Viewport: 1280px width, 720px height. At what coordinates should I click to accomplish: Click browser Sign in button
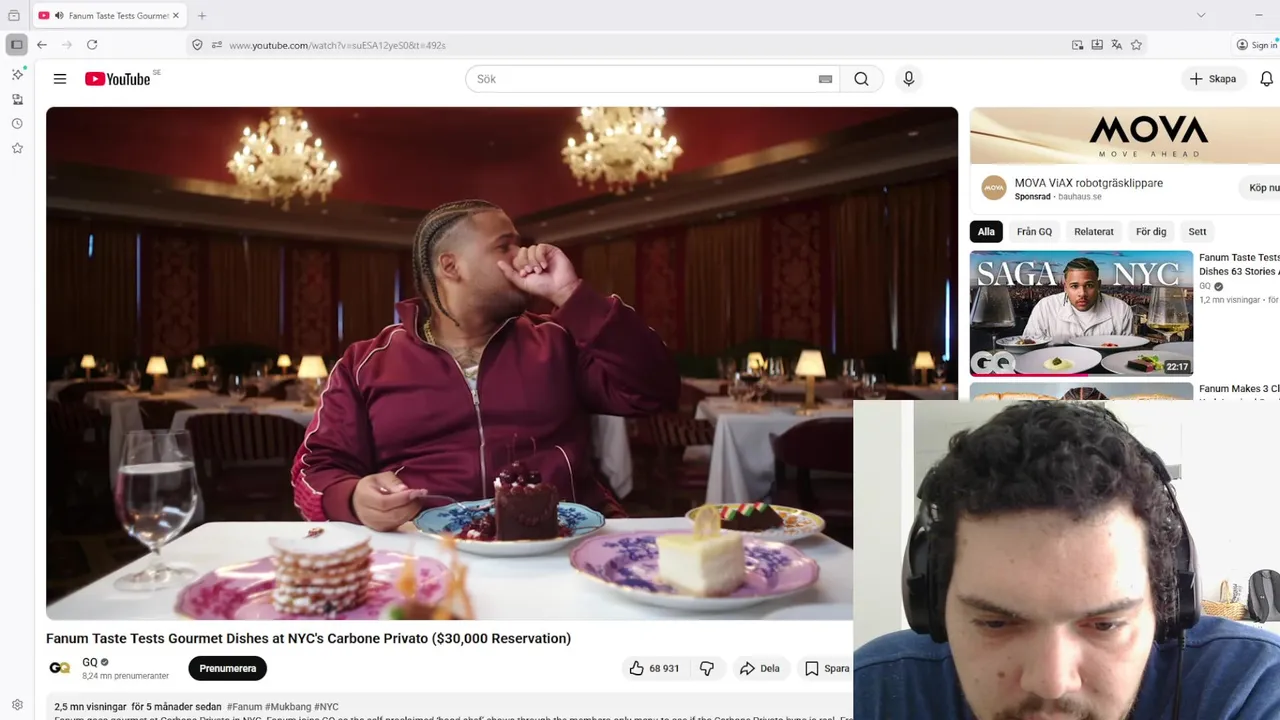(x=1257, y=45)
